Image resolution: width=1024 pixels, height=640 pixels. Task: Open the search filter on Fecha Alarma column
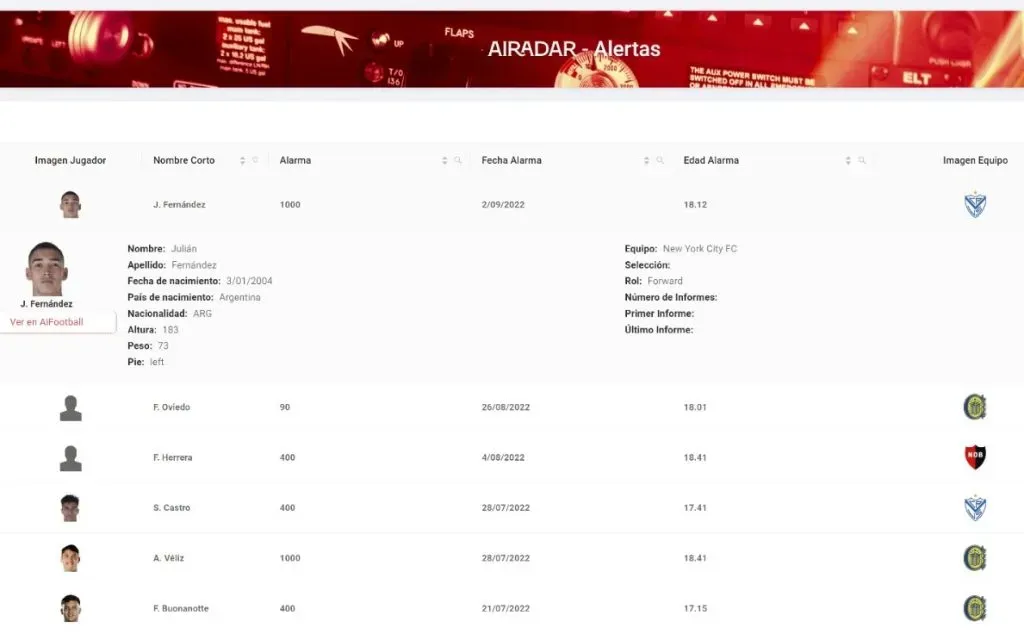tap(659, 160)
